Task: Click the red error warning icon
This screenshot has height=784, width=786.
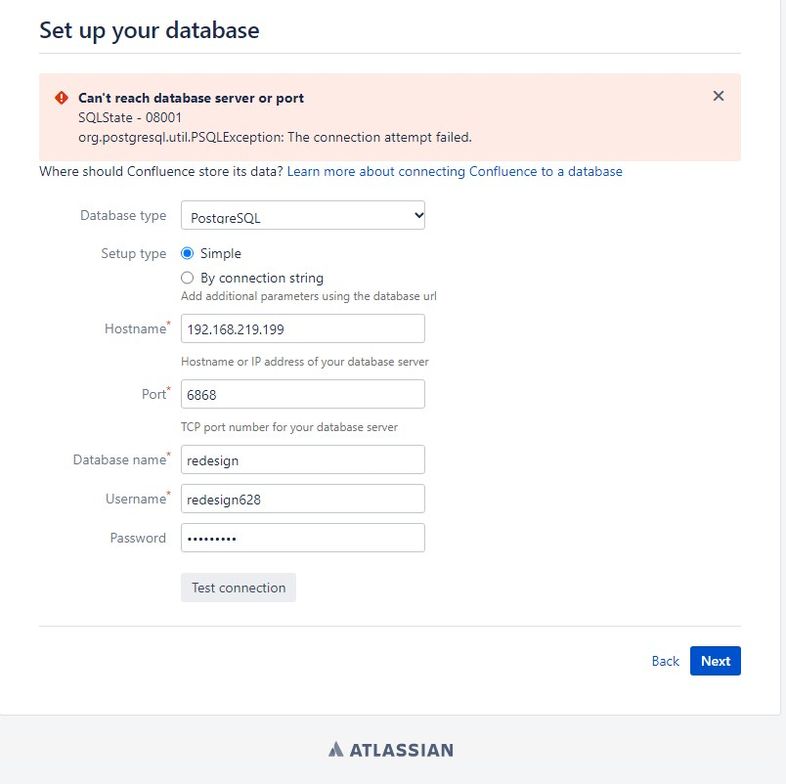Action: point(62,98)
